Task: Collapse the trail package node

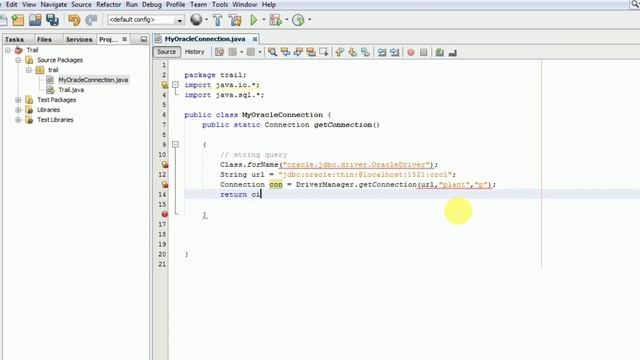Action: coord(29,70)
